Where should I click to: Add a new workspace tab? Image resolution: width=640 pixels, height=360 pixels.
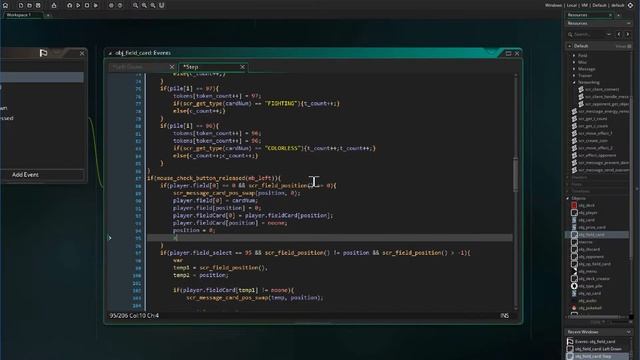pyautogui.click(x=48, y=15)
